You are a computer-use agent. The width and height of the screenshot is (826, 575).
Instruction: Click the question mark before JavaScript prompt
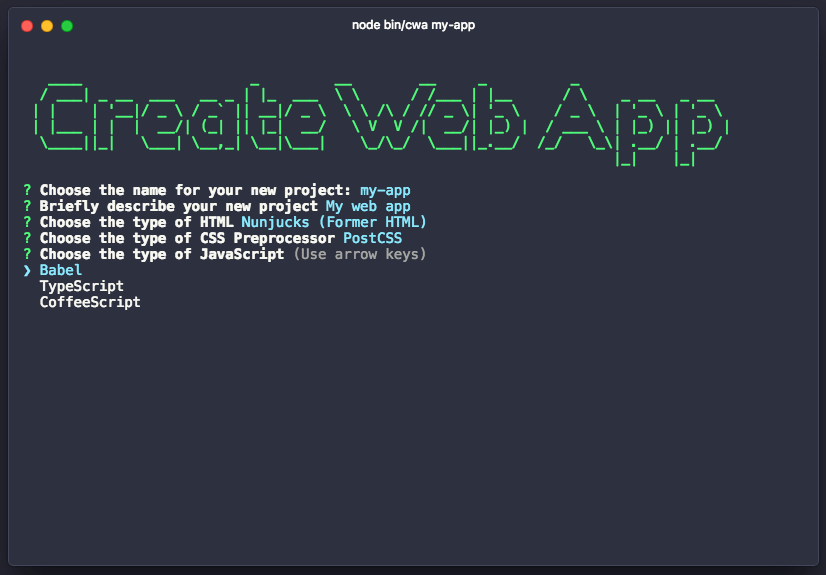pyautogui.click(x=27, y=254)
